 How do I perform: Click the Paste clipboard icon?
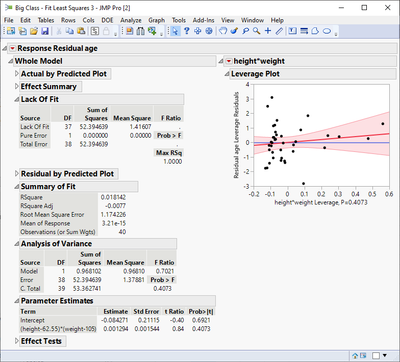point(81,31)
